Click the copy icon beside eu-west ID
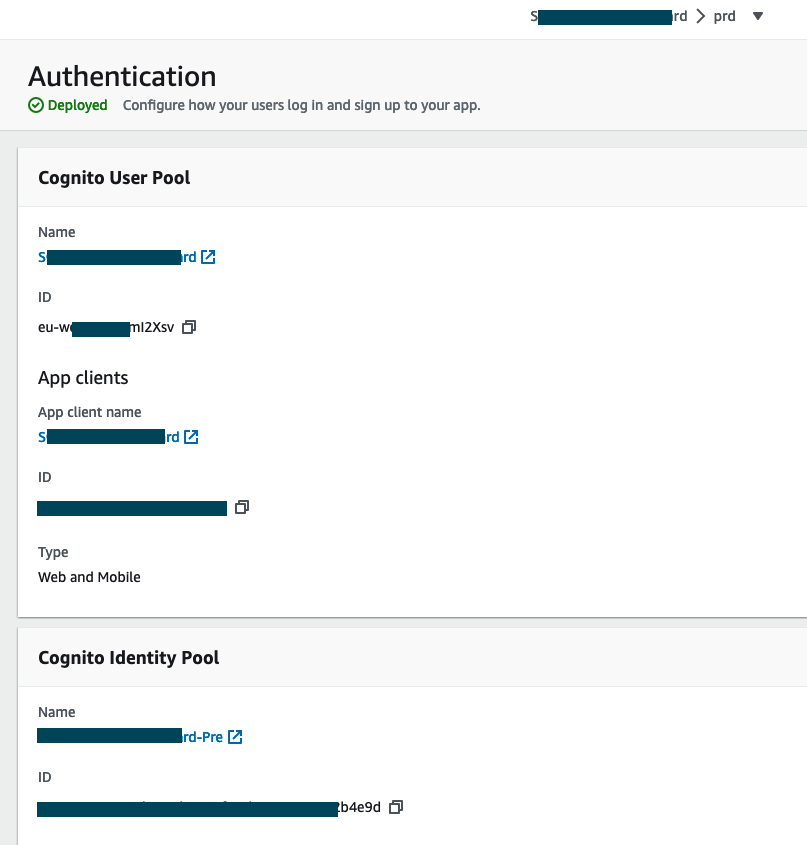 (189, 327)
